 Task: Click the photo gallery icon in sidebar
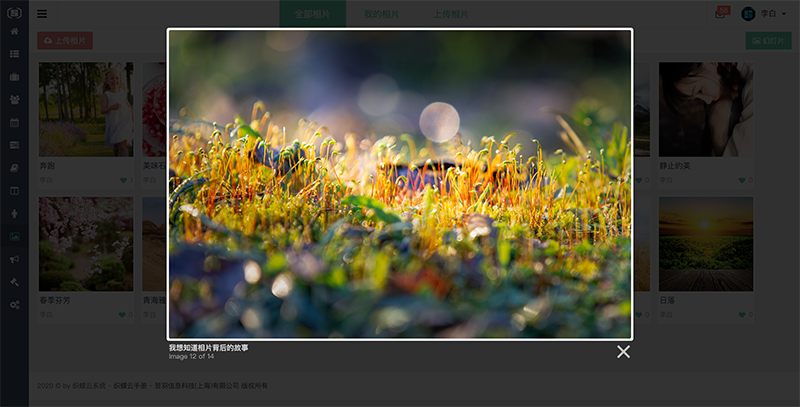(x=14, y=237)
